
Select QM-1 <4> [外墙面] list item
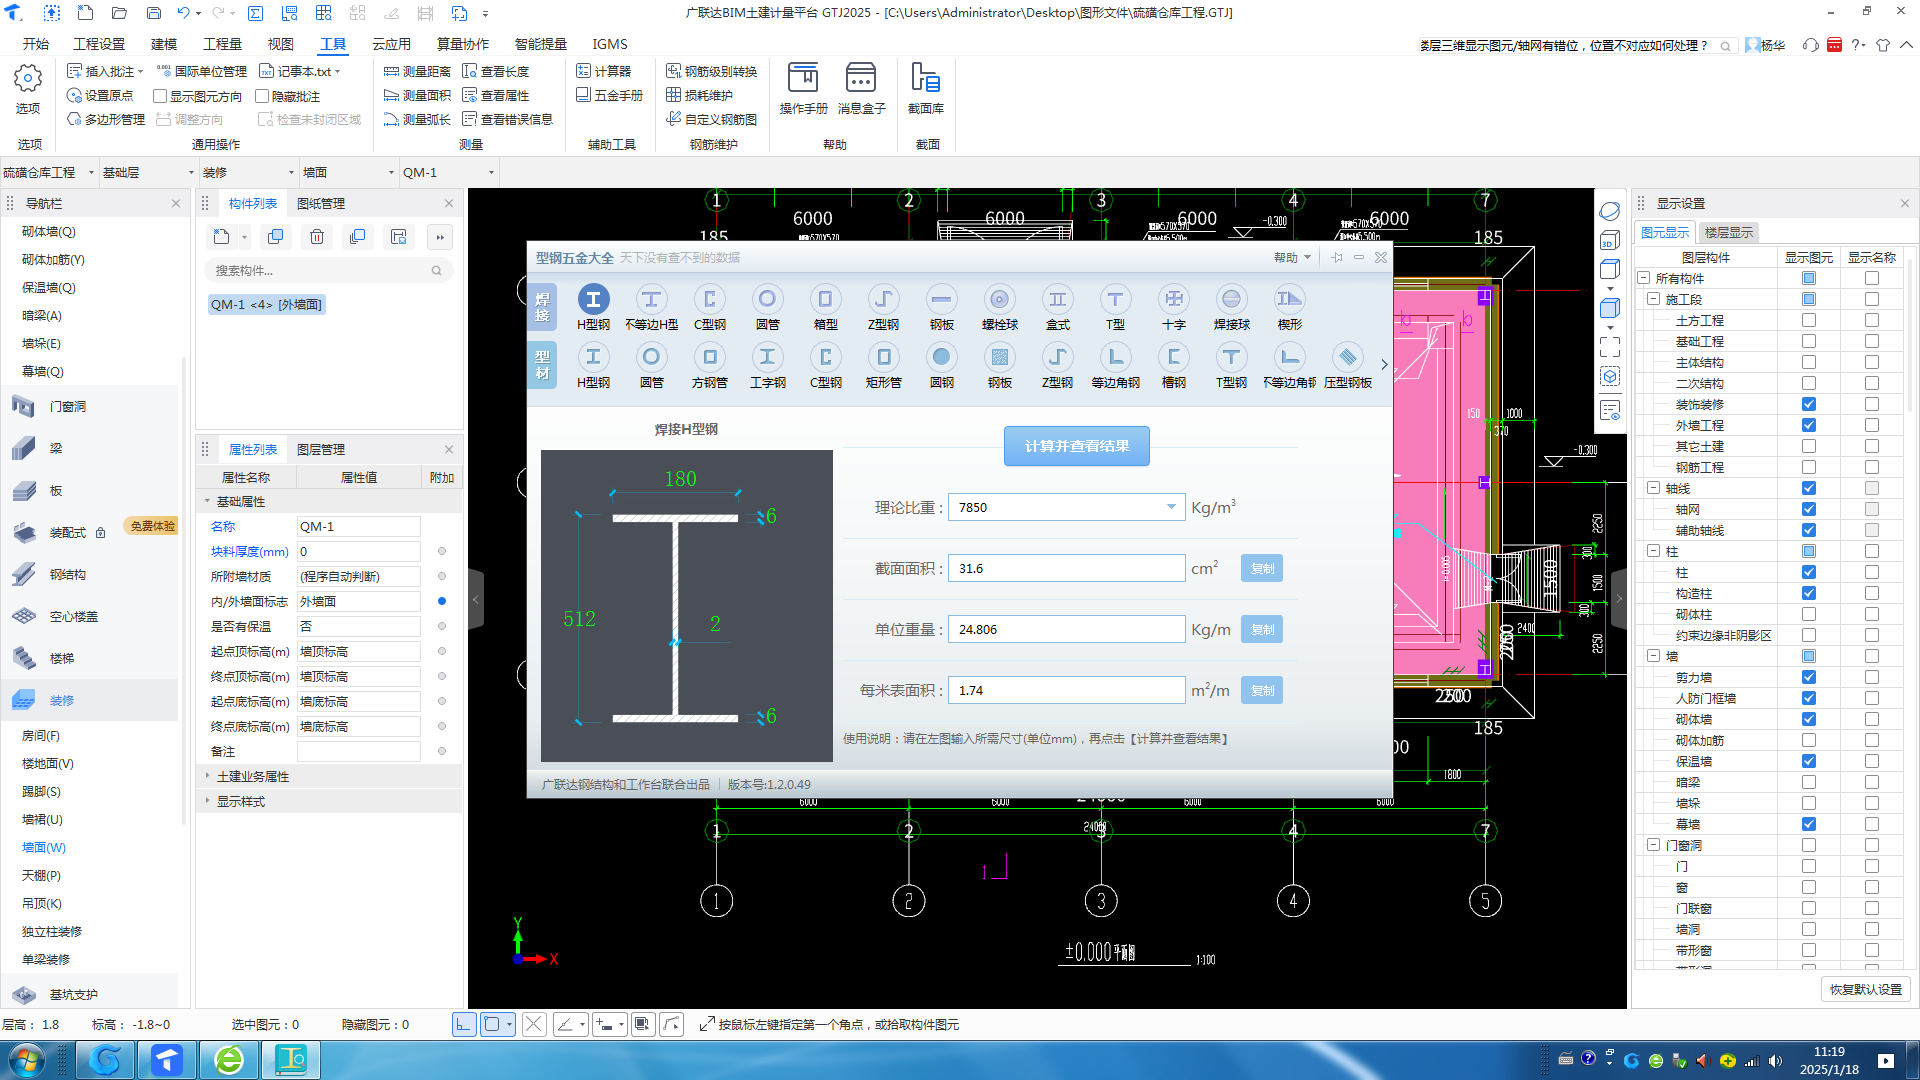coord(266,304)
